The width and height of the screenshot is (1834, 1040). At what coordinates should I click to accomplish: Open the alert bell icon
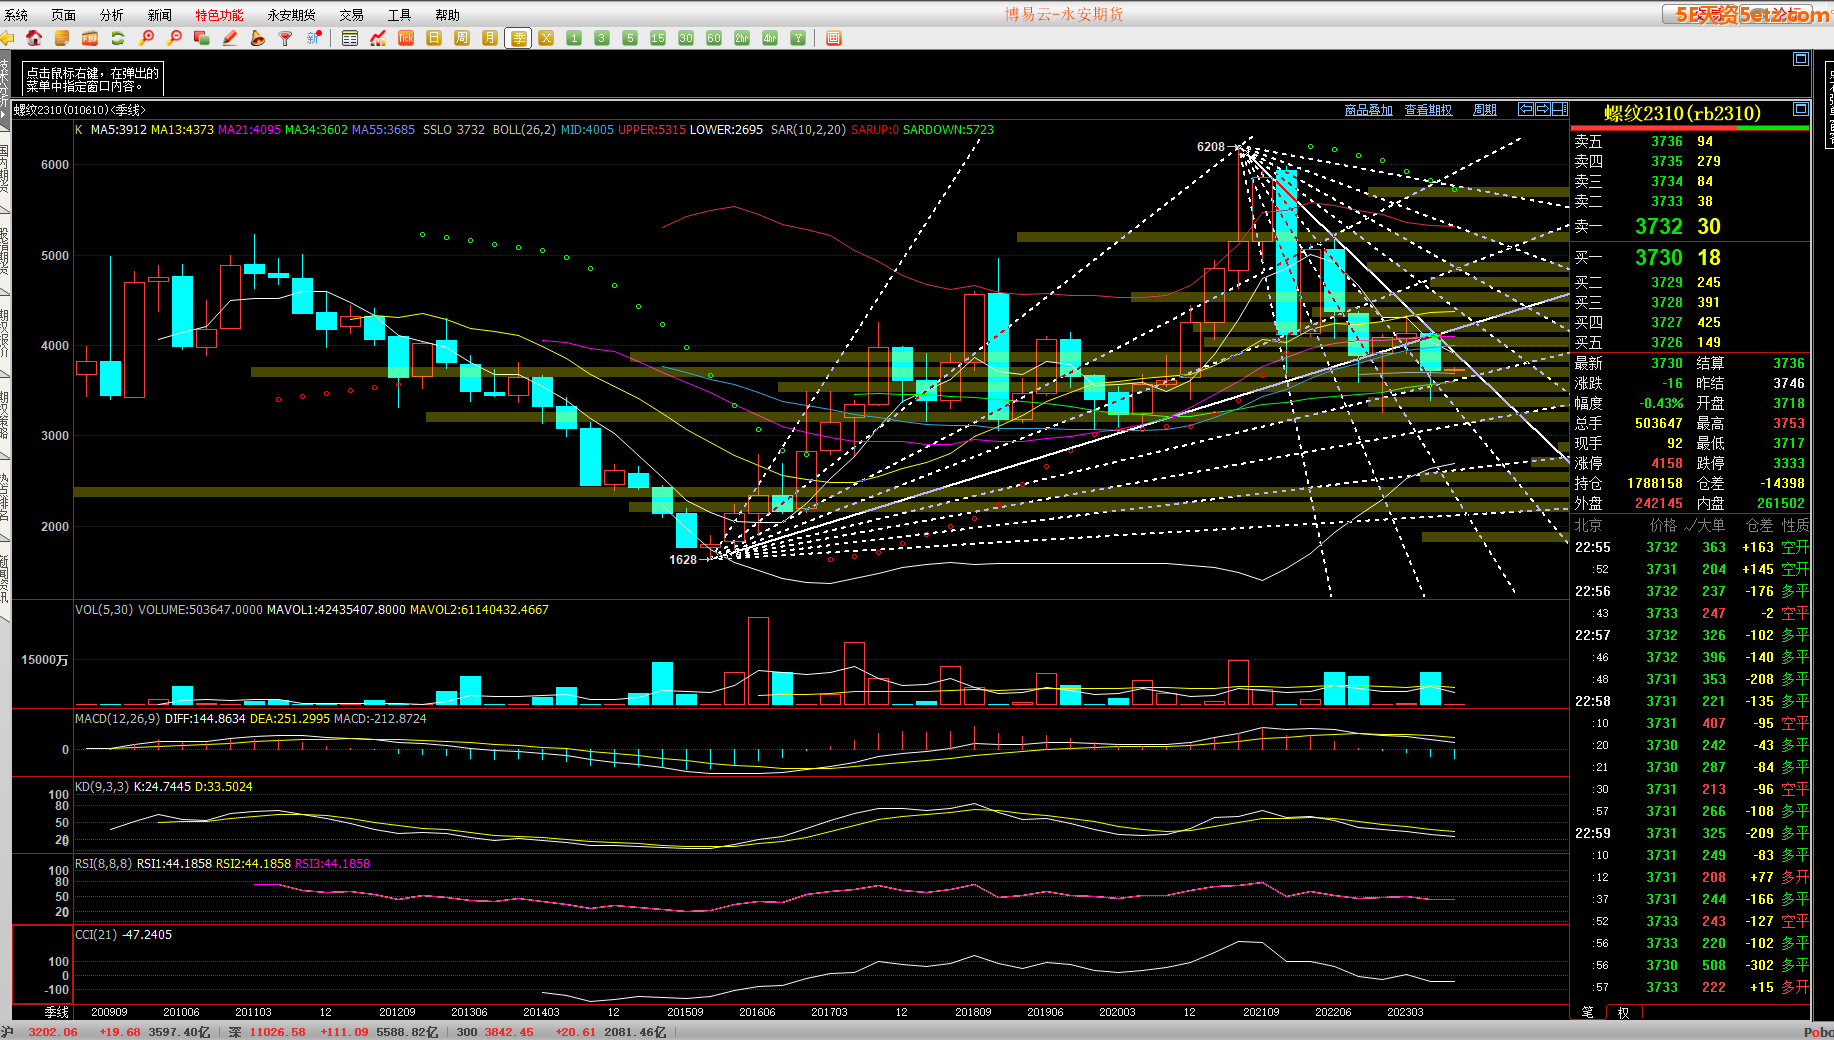258,38
